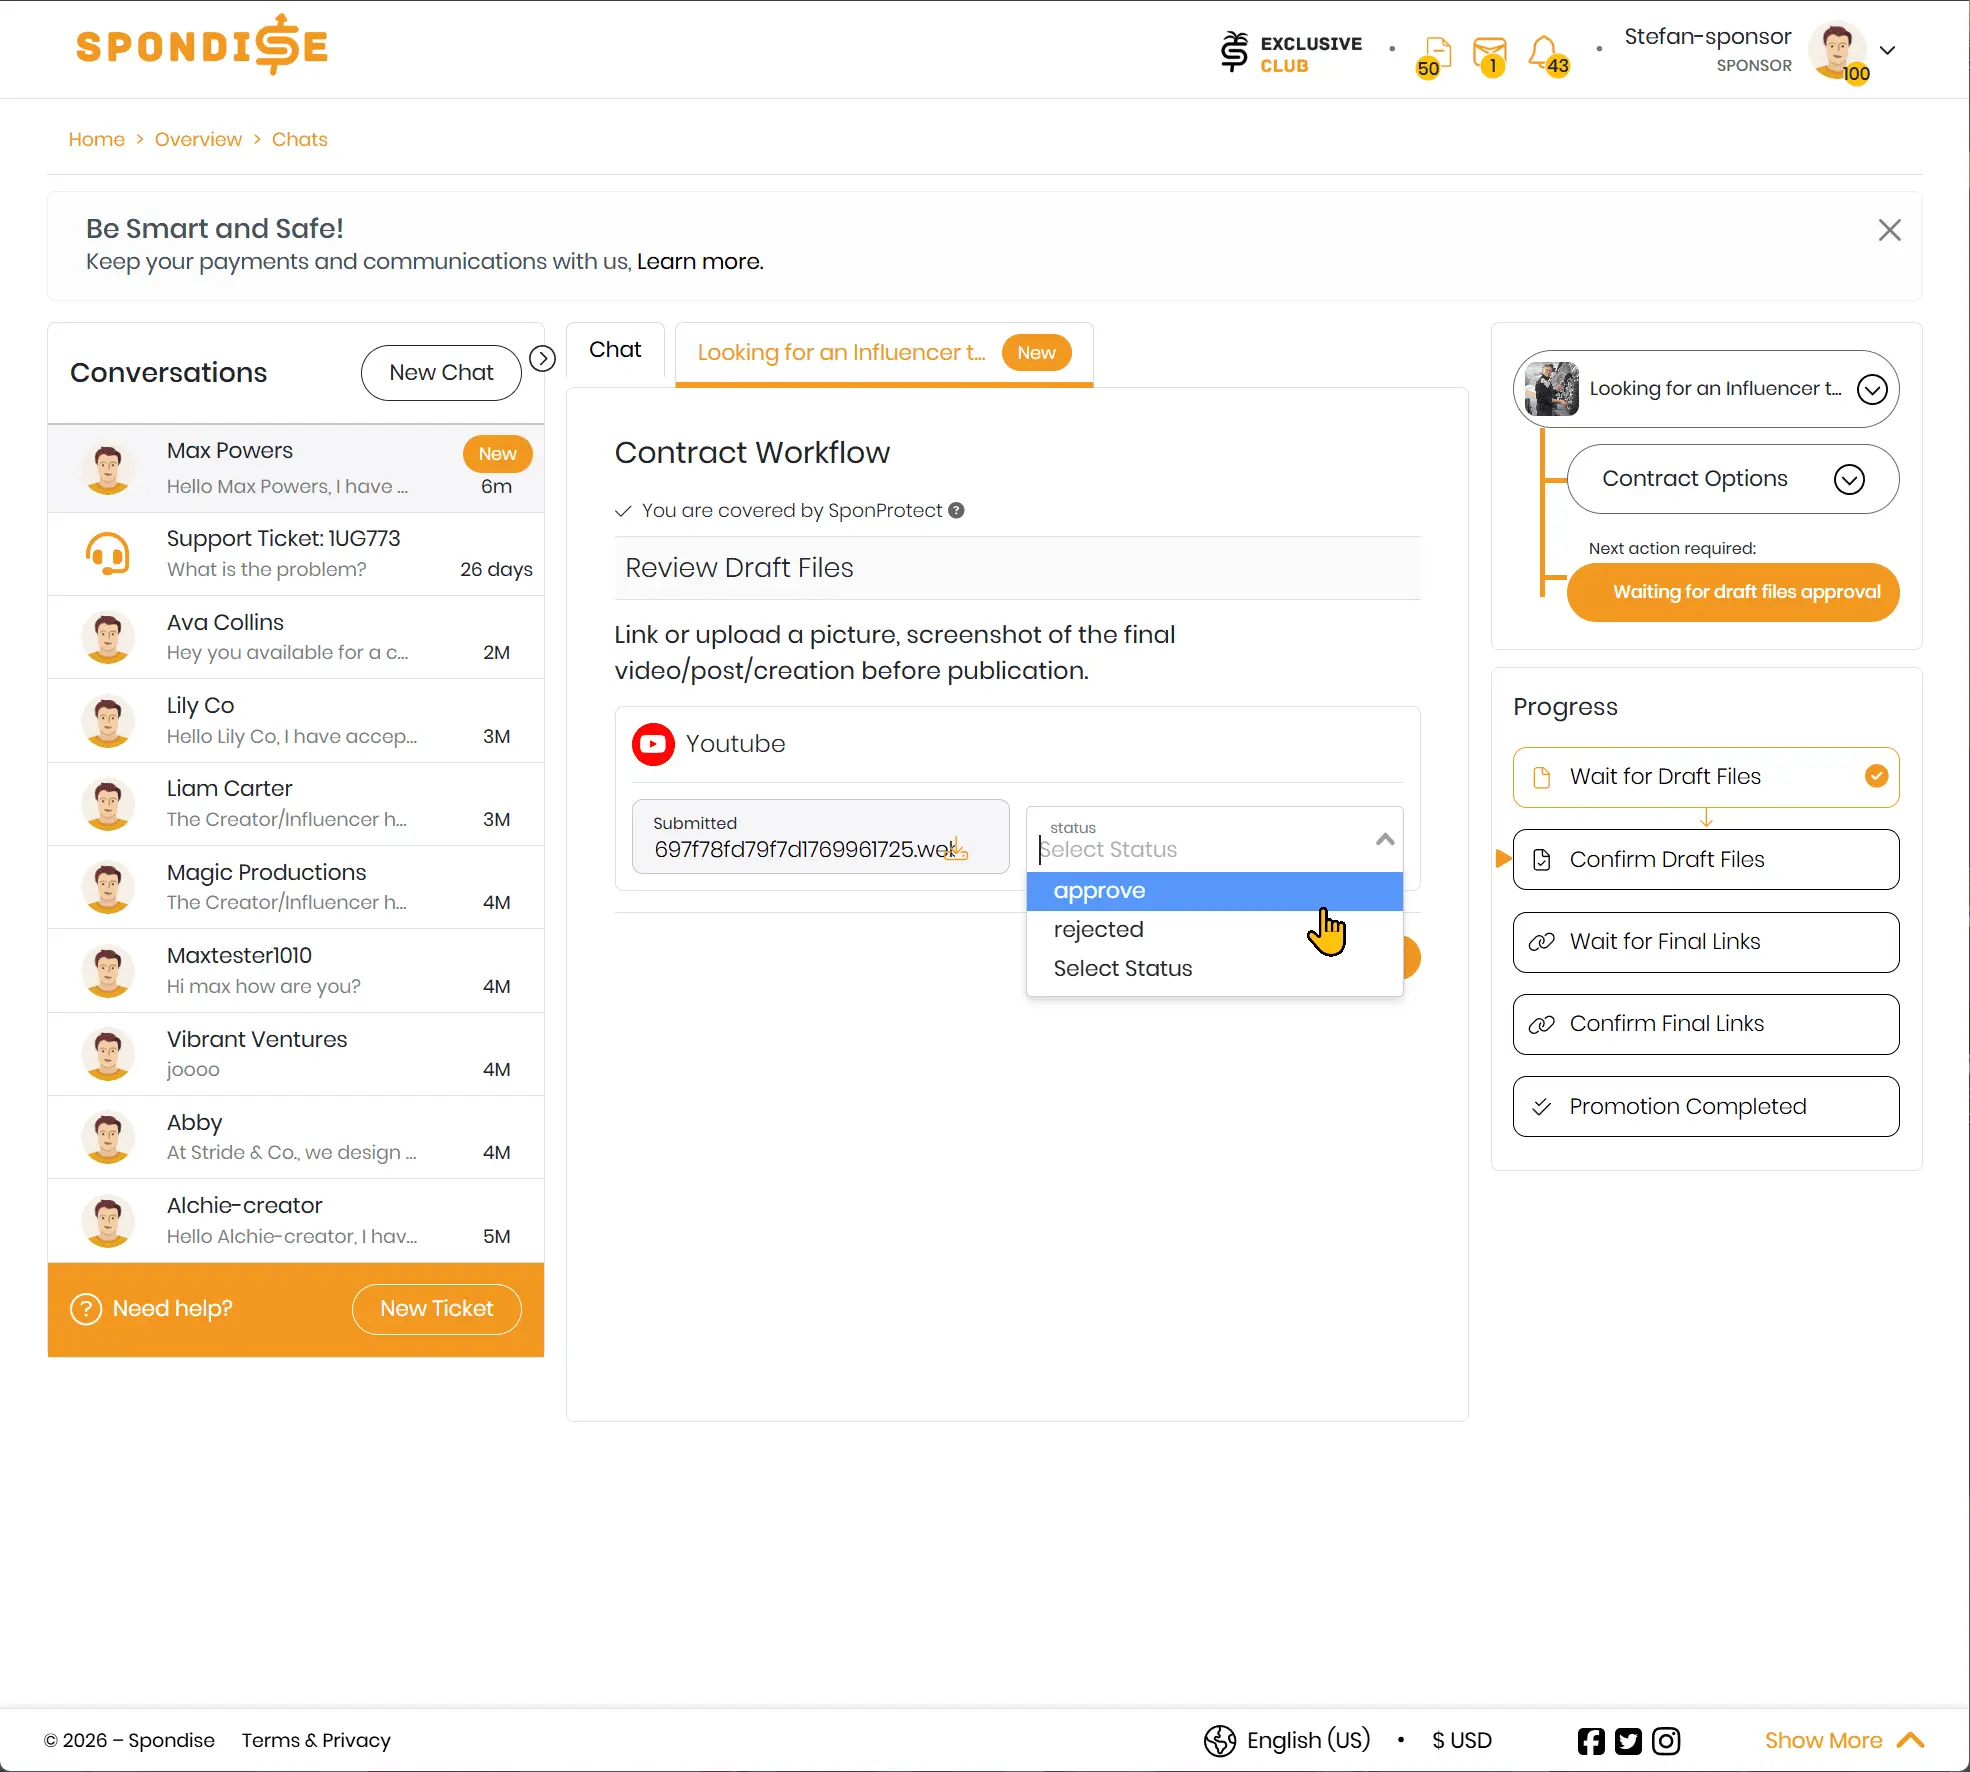Viewport: 1970px width, 1772px height.
Task: Change currency from $ USD
Action: point(1462,1740)
